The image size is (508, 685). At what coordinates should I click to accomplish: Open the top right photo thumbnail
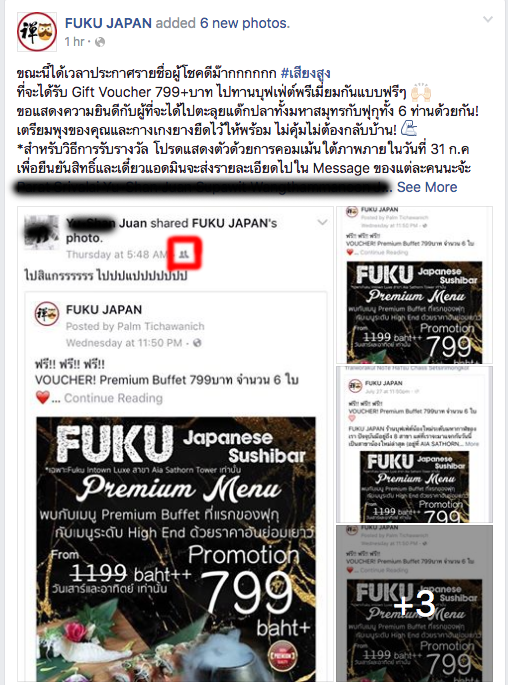[x=414, y=285]
